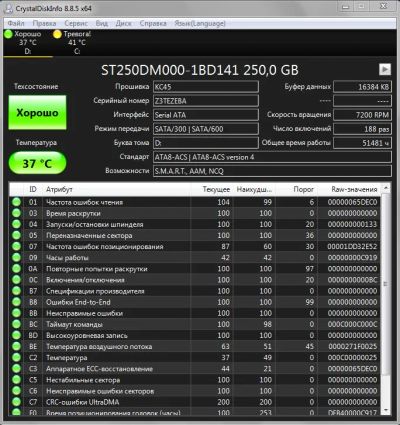
Task: Click status icon of attribute BC row
Action: 16,324
